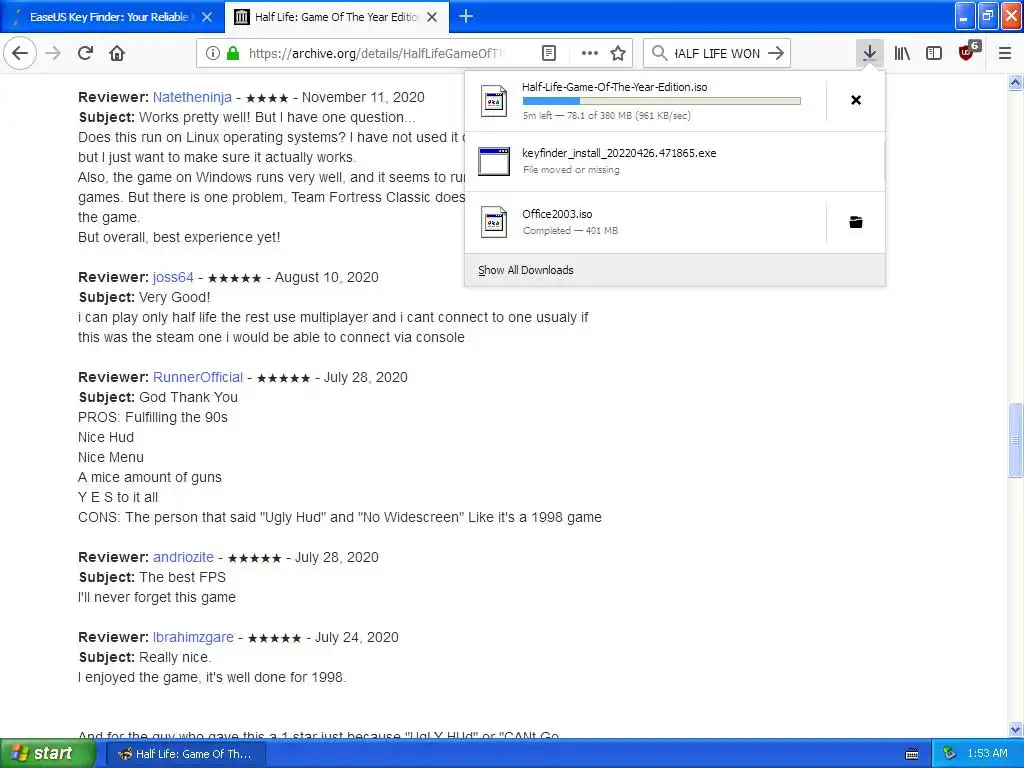This screenshot has height=768, width=1024.
Task: Click 'But overall, best experience yet!' text
Action: coord(179,237)
